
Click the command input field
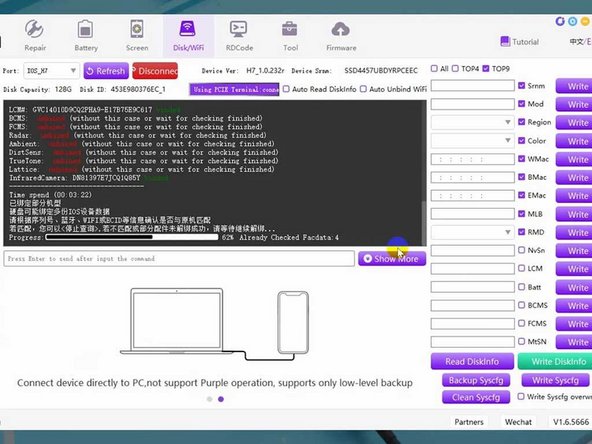pyautogui.click(x=179, y=259)
